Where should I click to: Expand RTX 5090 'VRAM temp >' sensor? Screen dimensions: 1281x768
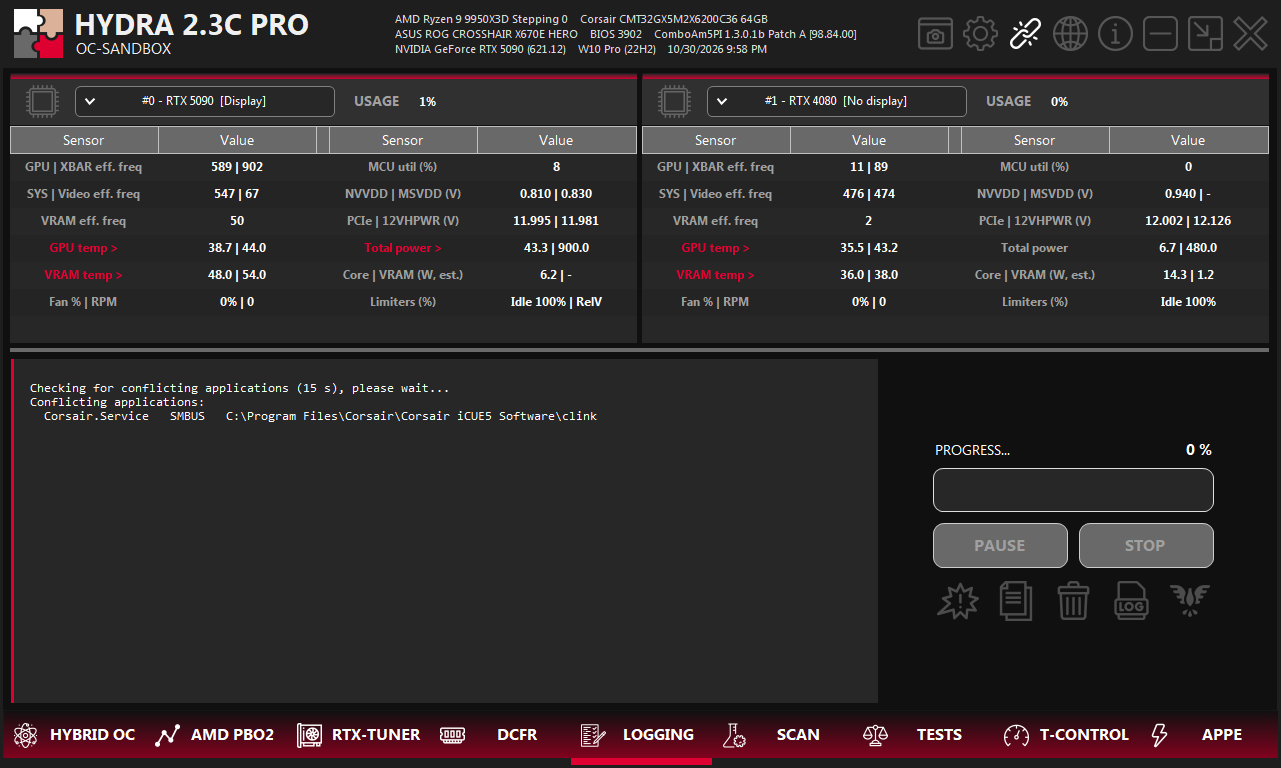click(83, 275)
